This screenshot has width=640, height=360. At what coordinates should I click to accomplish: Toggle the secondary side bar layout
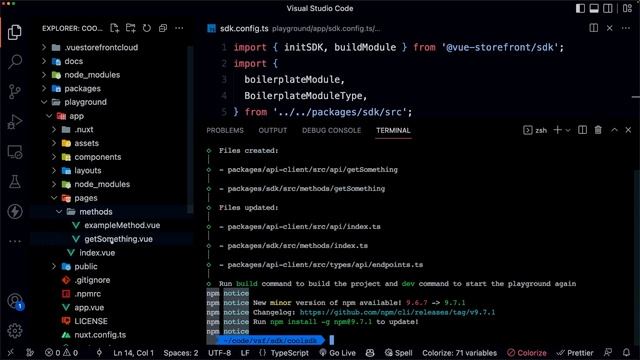point(608,9)
